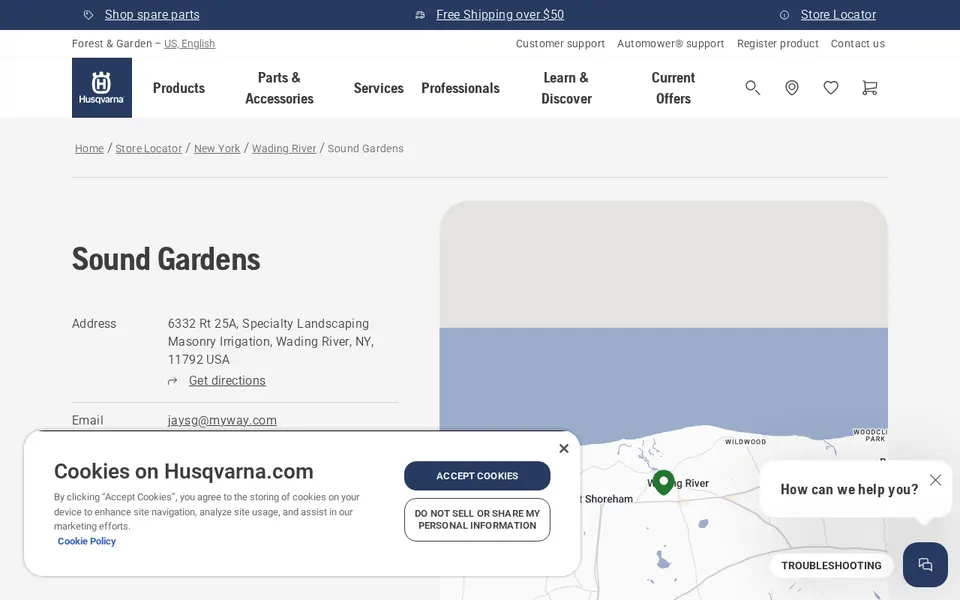Screen dimensions: 960x600
Task: Click Get directions link
Action: 227,381
